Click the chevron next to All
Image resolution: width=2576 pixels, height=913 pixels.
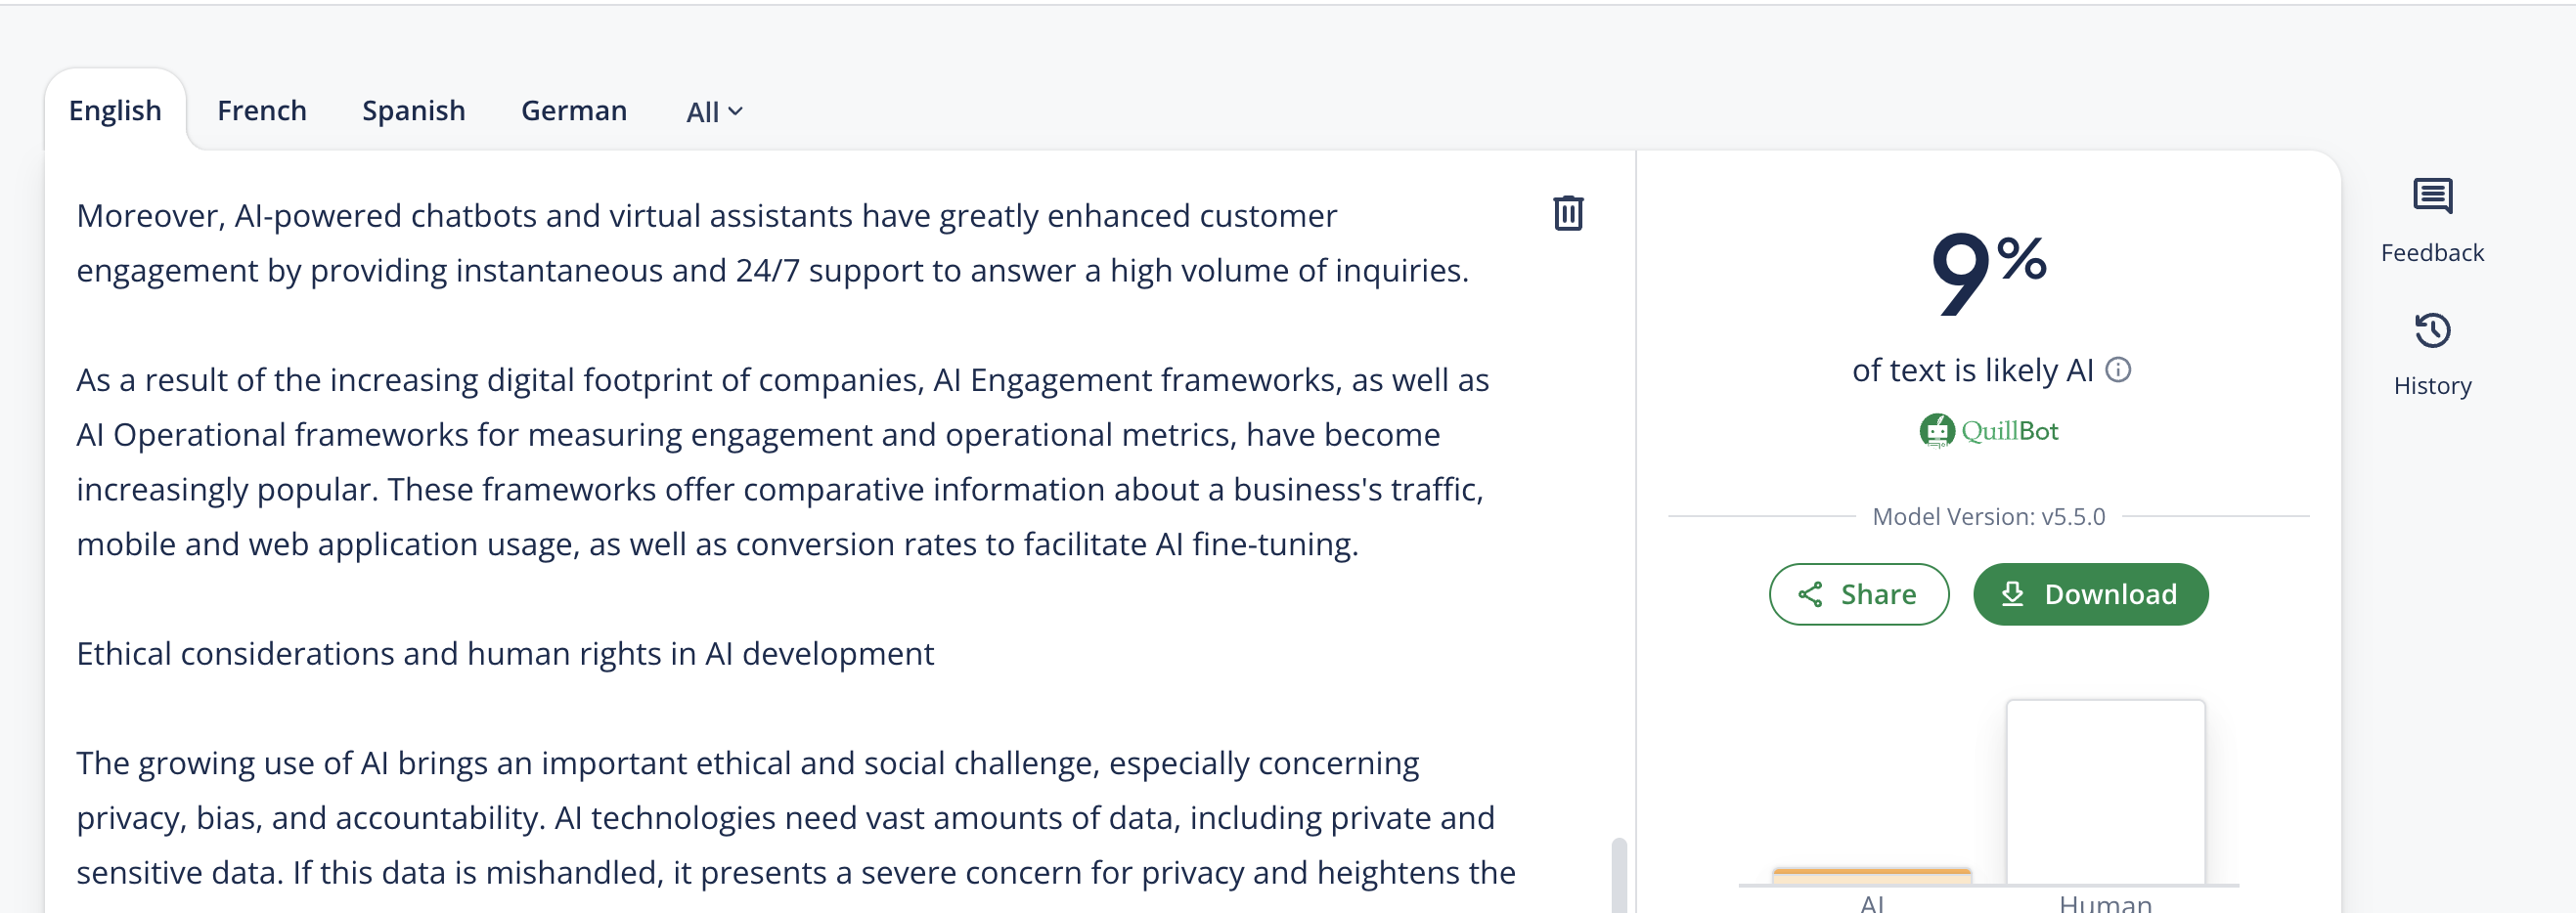pyautogui.click(x=735, y=112)
